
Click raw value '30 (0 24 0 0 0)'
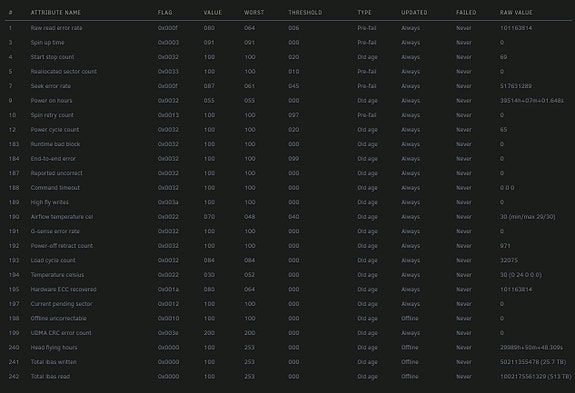pos(521,275)
